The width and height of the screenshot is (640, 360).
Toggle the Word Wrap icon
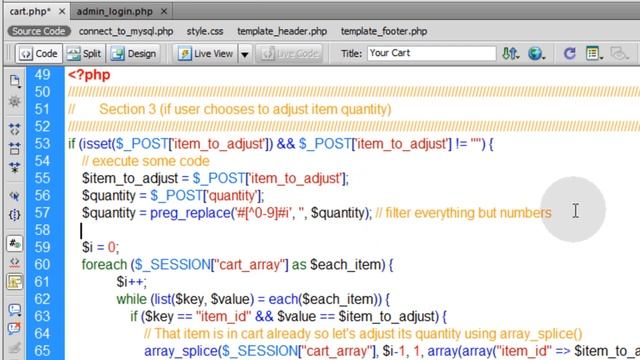click(x=15, y=282)
